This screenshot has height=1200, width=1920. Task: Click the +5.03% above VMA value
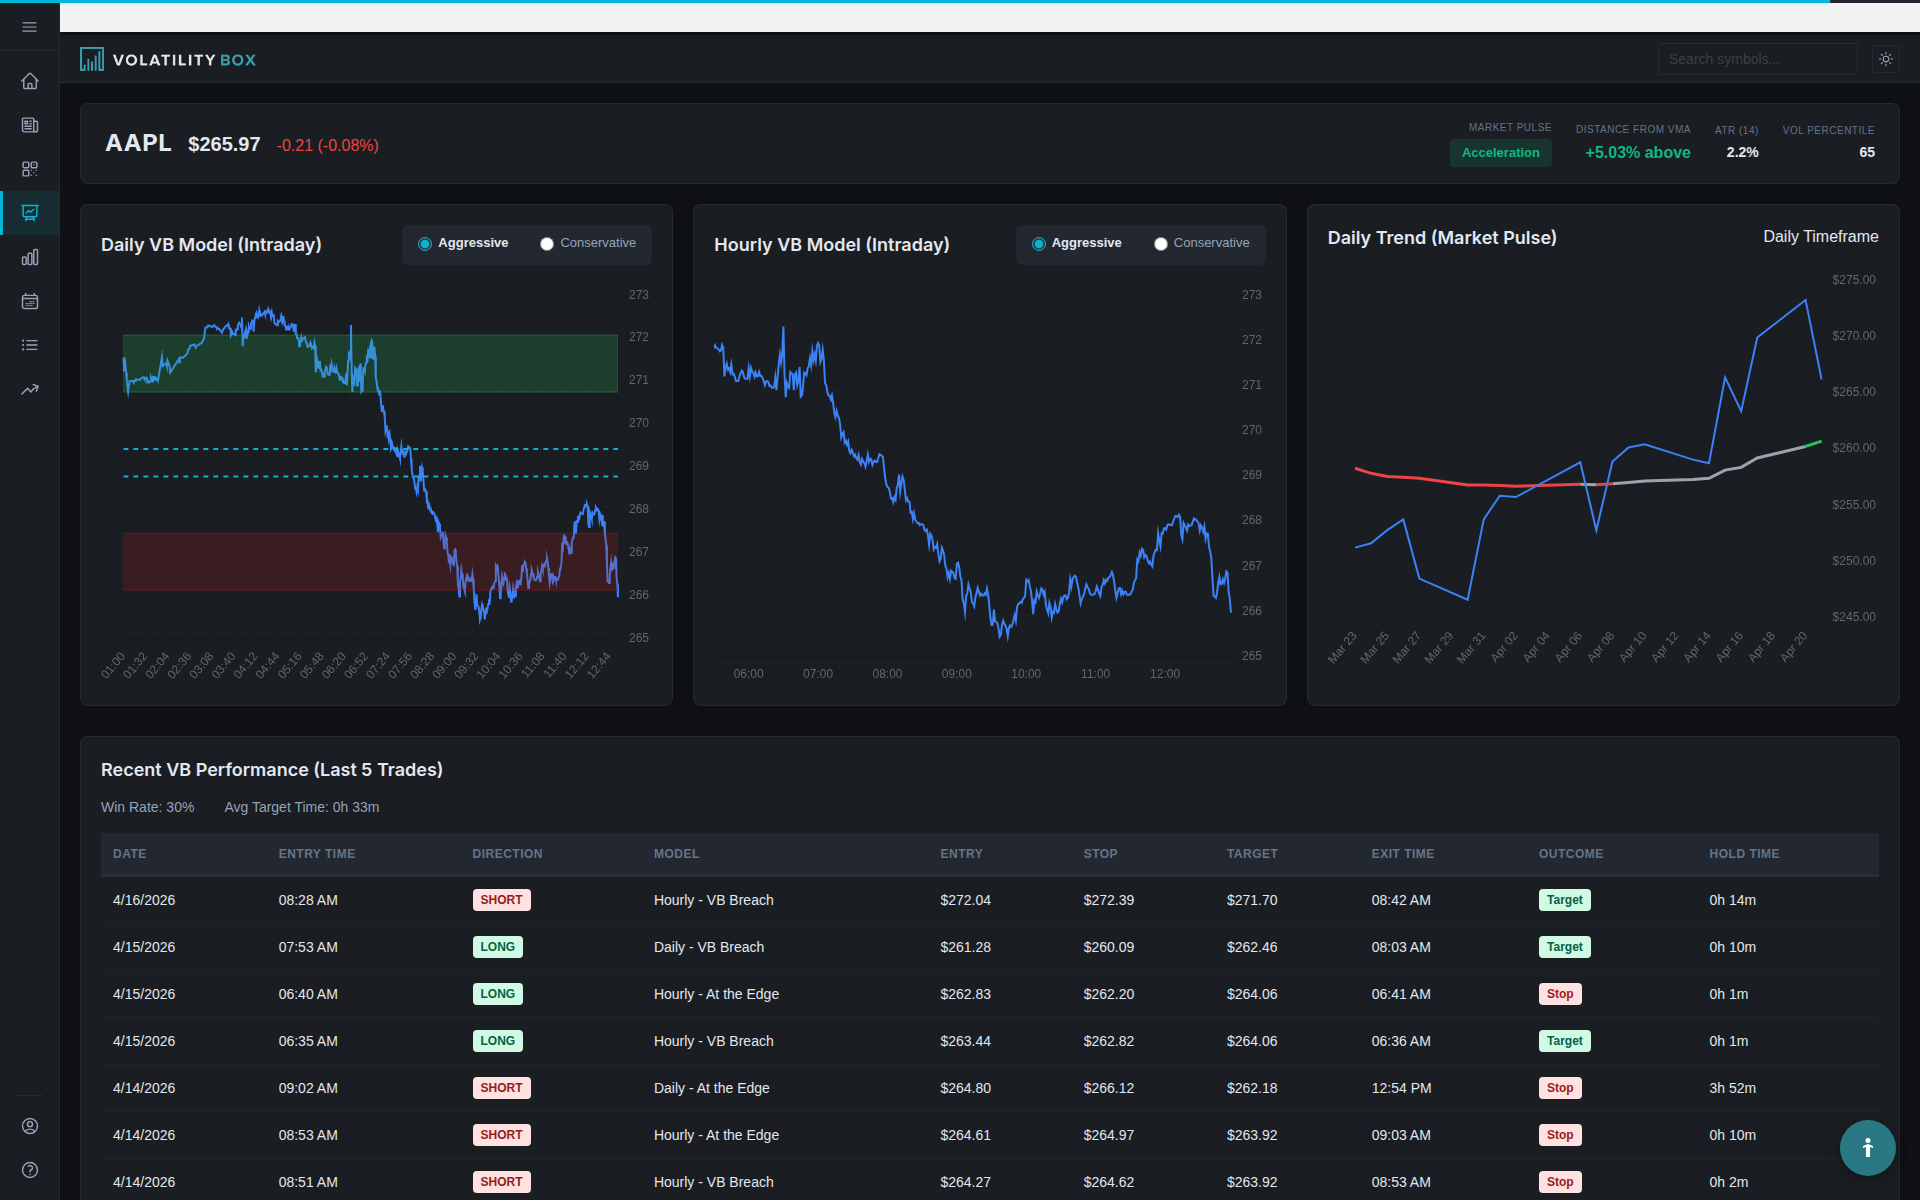point(1637,153)
